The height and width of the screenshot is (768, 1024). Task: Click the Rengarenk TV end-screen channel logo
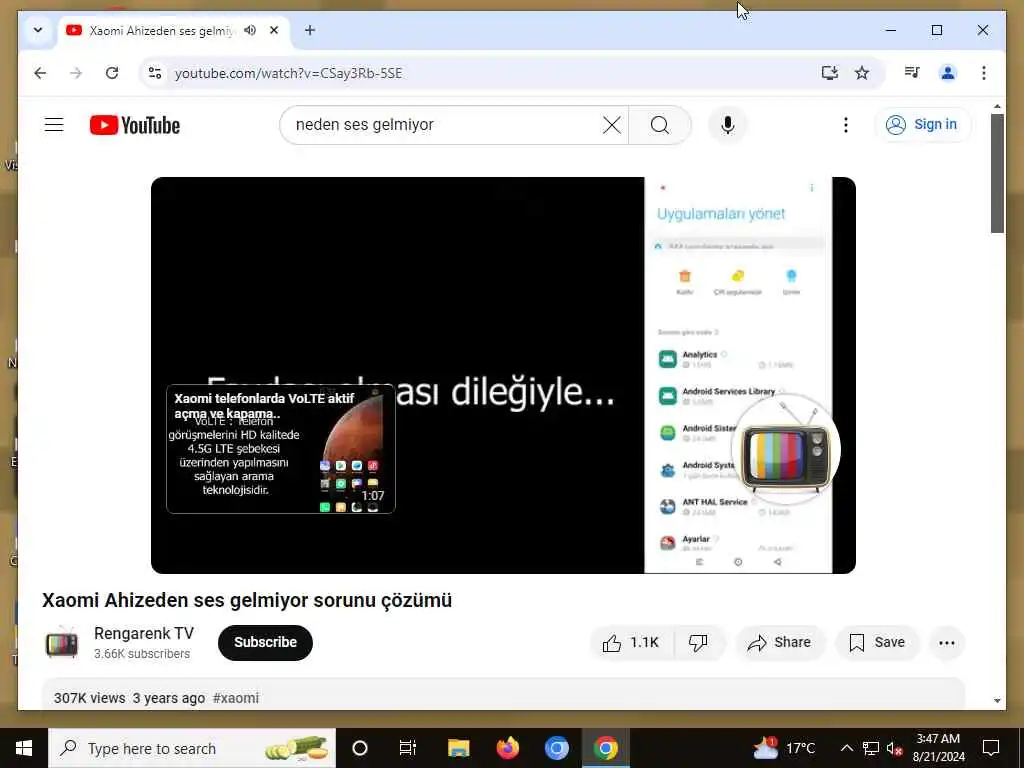(786, 449)
